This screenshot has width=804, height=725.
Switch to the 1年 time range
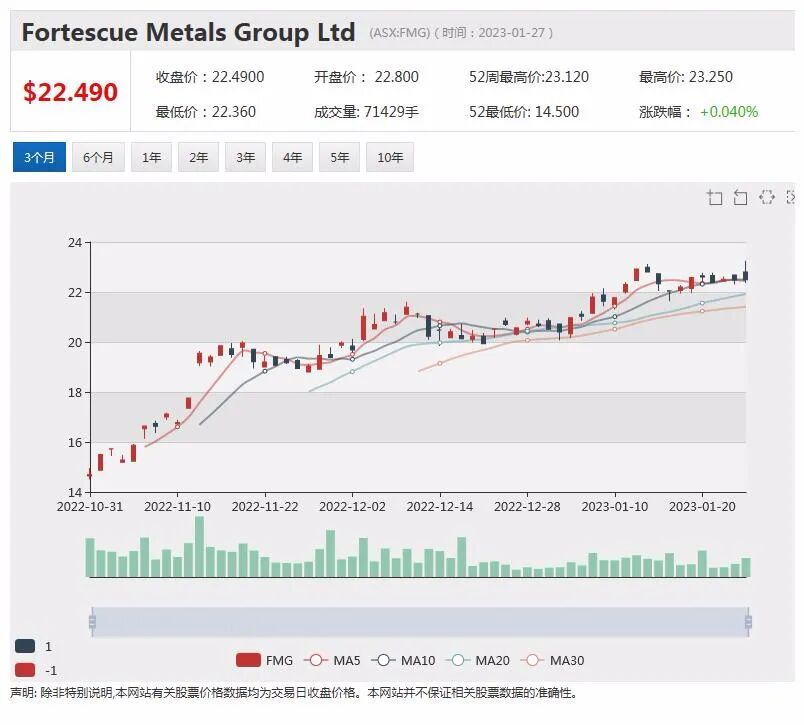[151, 157]
